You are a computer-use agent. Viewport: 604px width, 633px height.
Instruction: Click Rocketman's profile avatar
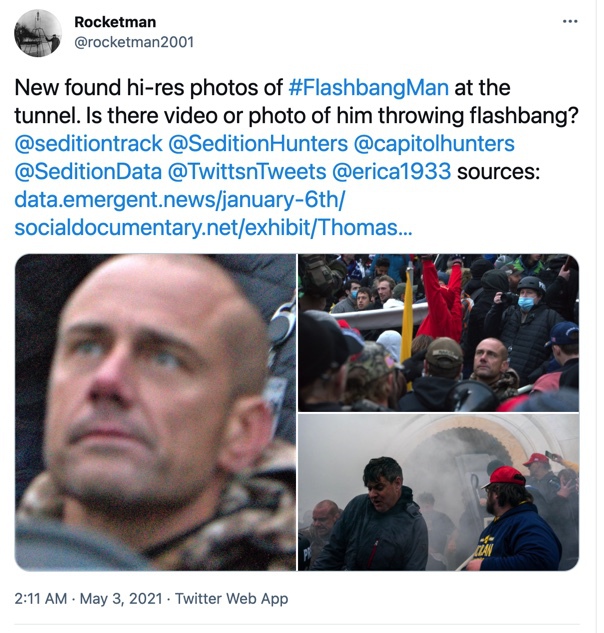(x=38, y=33)
